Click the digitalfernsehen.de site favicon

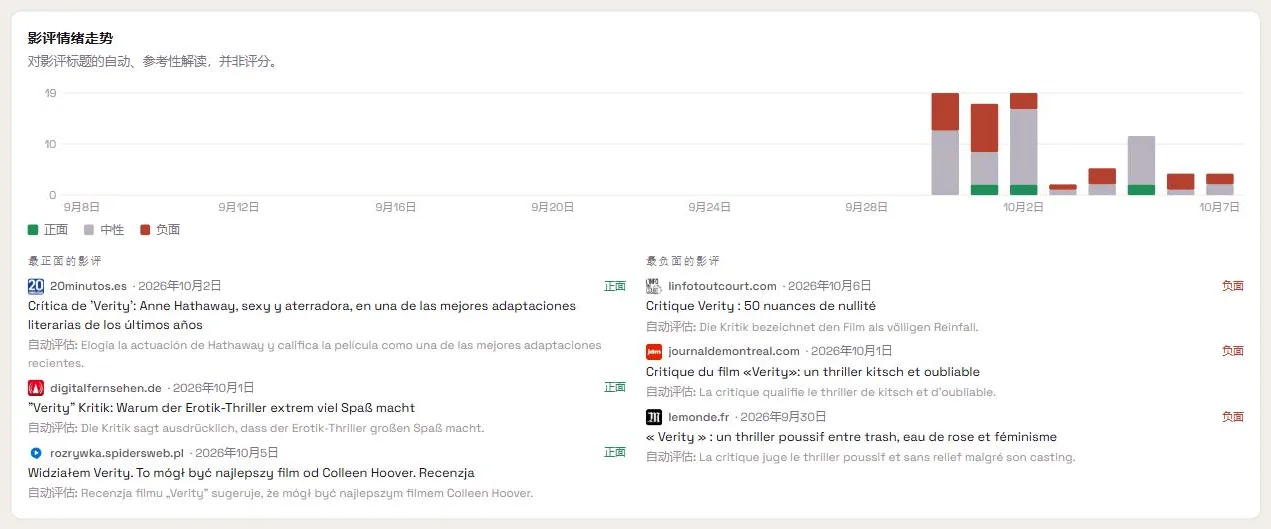click(x=36, y=388)
